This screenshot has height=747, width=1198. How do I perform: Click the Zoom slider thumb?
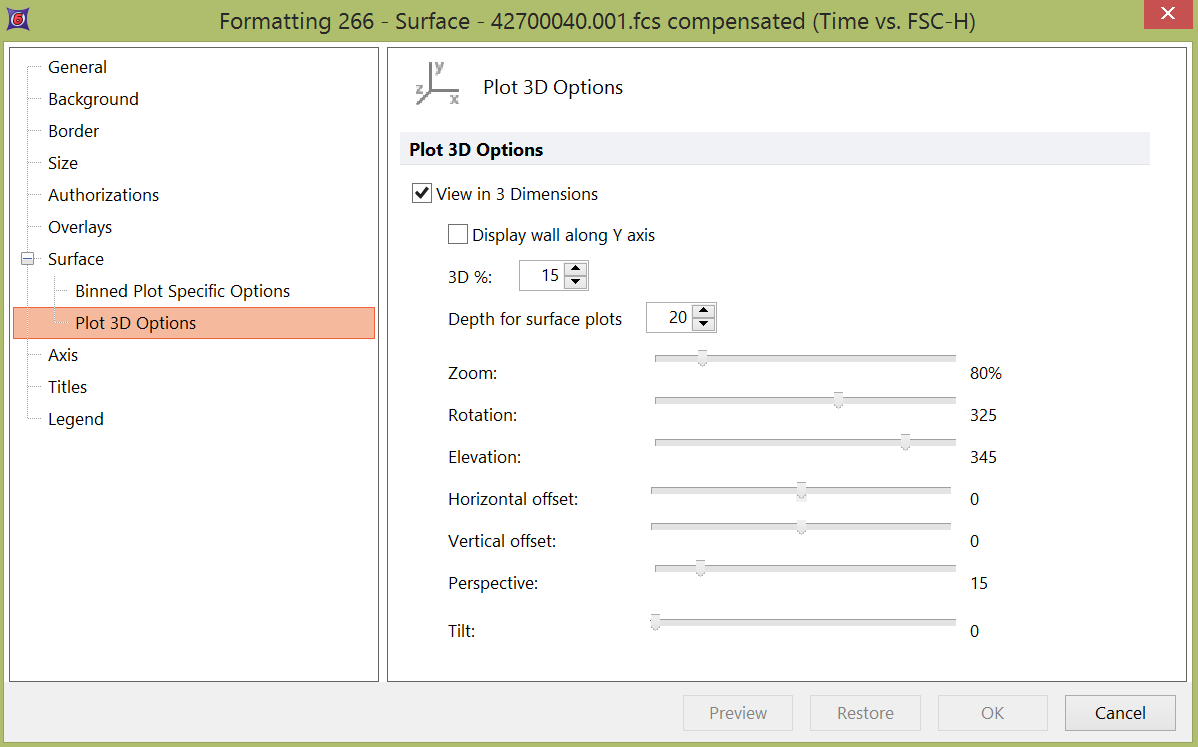[702, 358]
